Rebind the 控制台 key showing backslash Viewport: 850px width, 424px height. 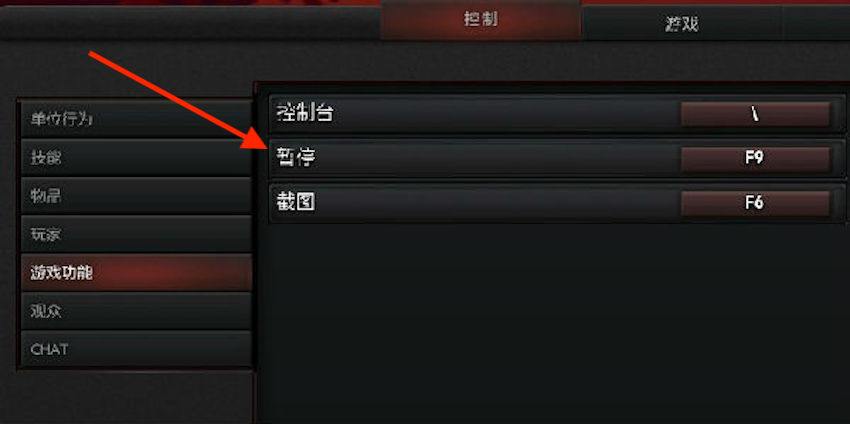coord(755,114)
